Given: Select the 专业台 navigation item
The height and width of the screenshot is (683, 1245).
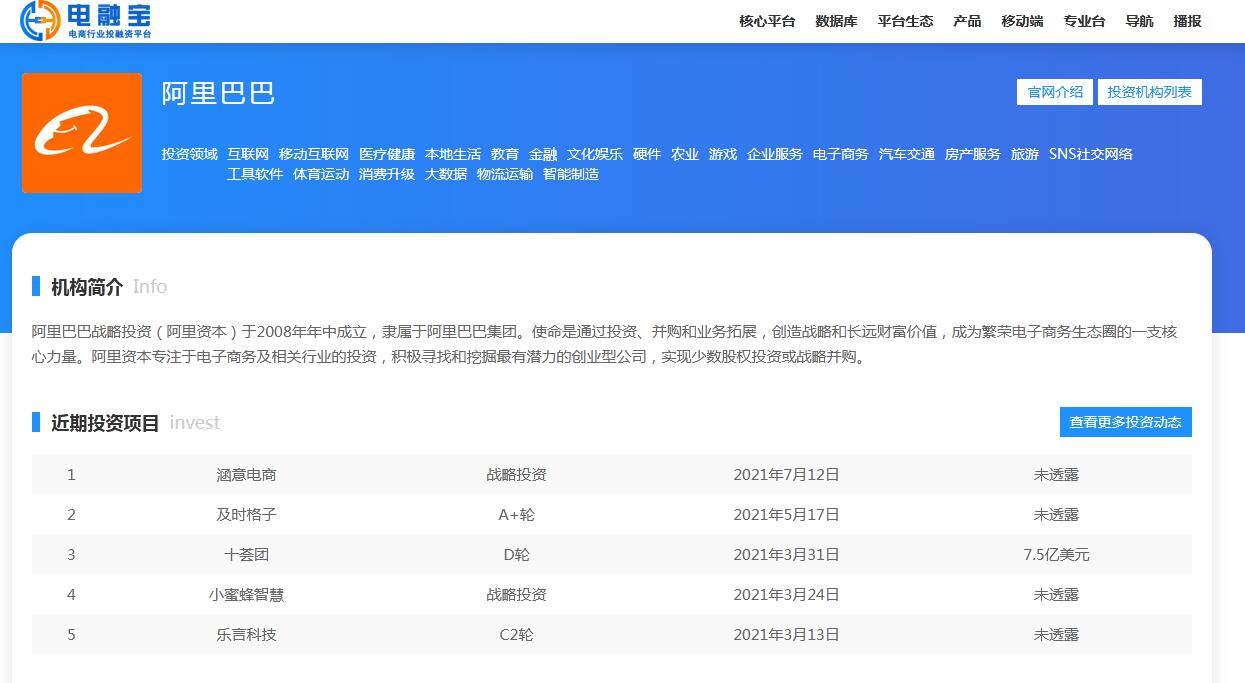Looking at the screenshot, I should 1084,21.
